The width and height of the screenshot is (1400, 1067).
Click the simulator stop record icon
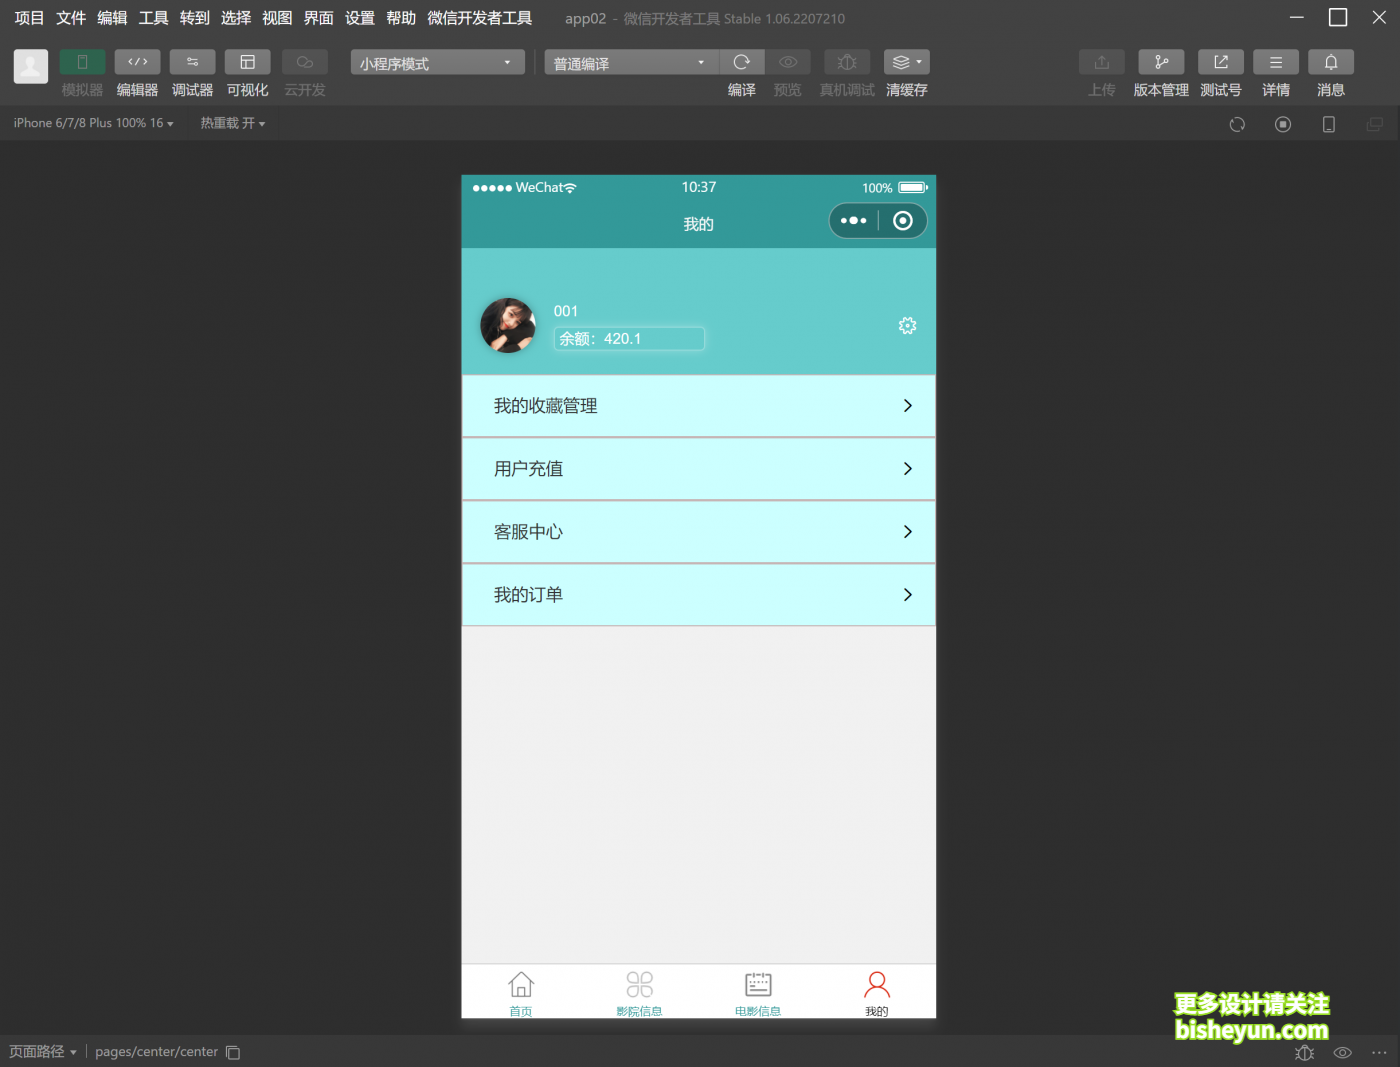pos(1283,124)
